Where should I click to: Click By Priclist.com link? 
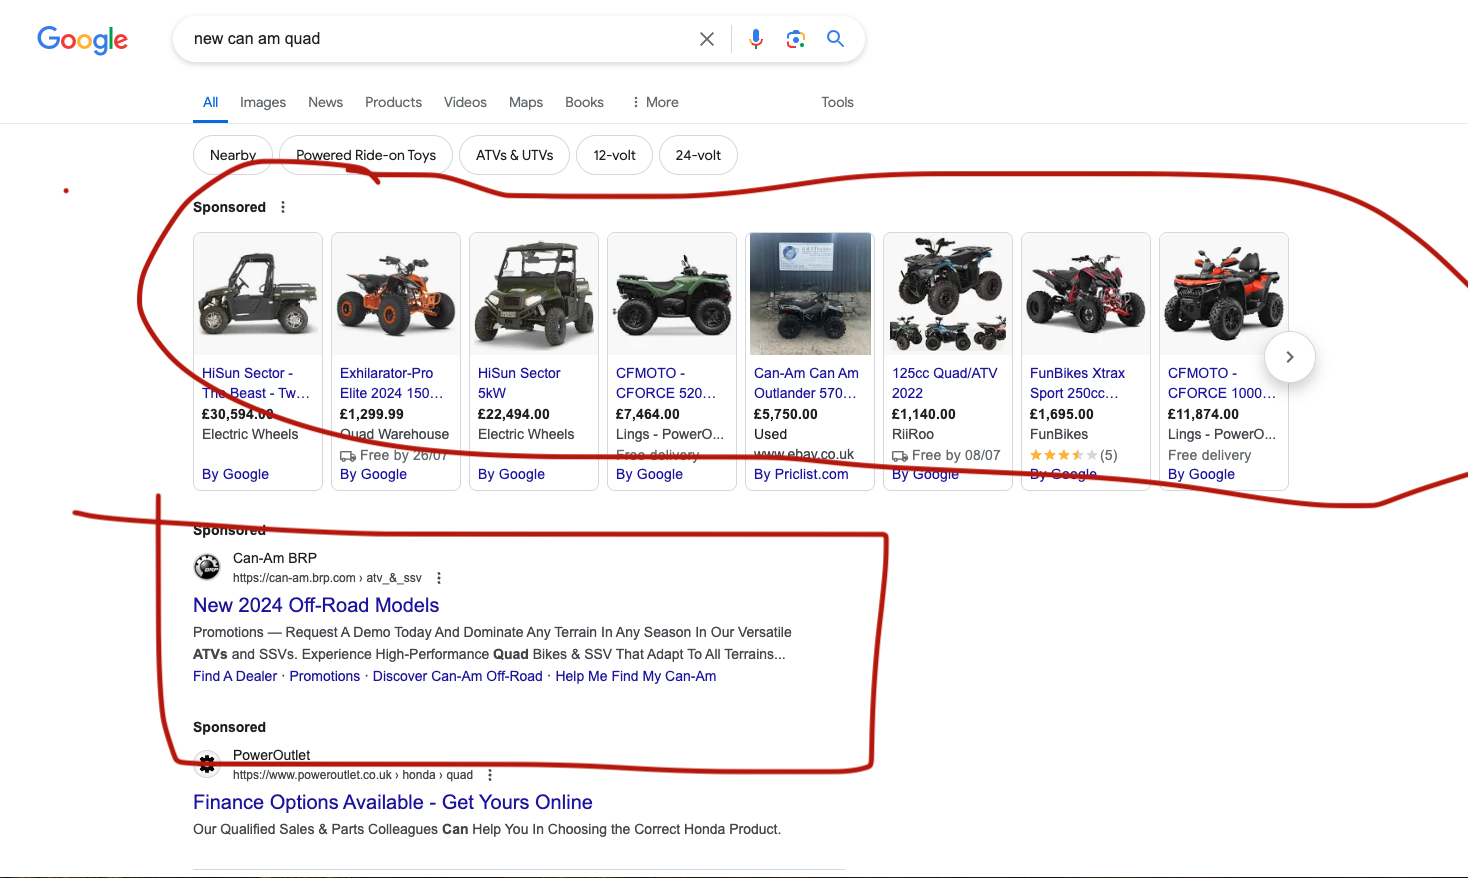pyautogui.click(x=801, y=474)
